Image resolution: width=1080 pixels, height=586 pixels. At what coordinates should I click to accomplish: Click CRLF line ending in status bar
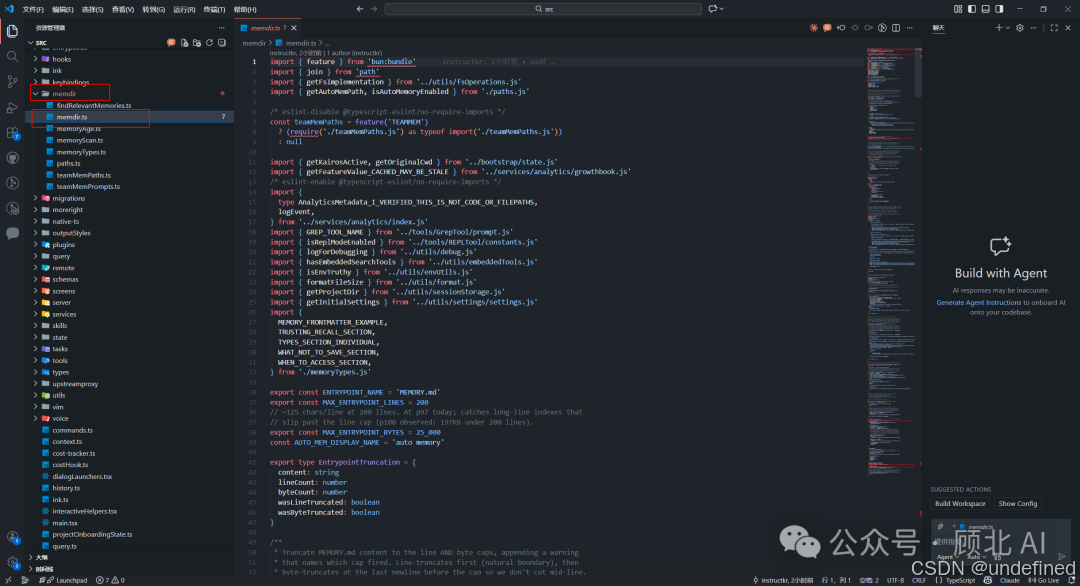[919, 580]
